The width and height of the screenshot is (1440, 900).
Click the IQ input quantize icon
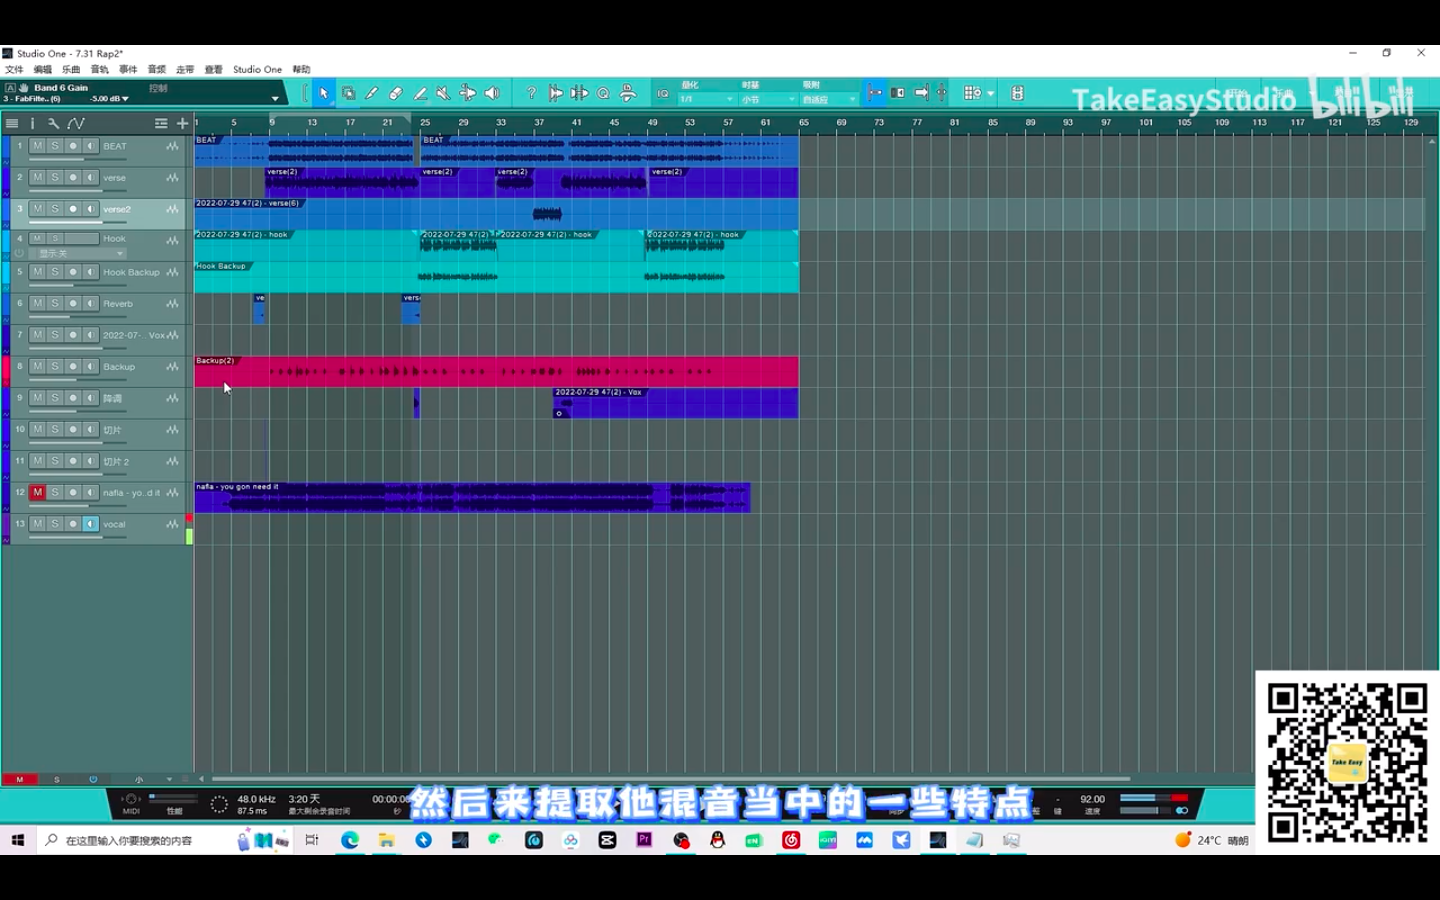tap(663, 93)
